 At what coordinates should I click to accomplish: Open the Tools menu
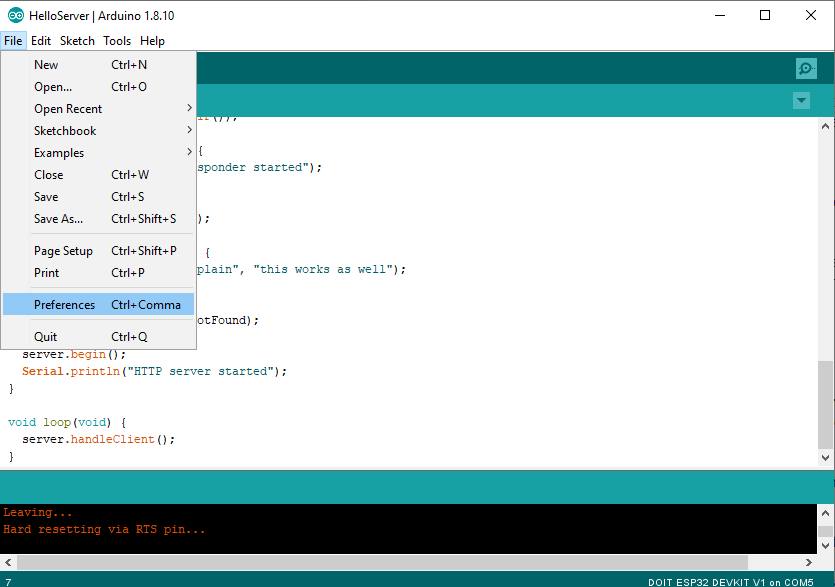pos(117,41)
